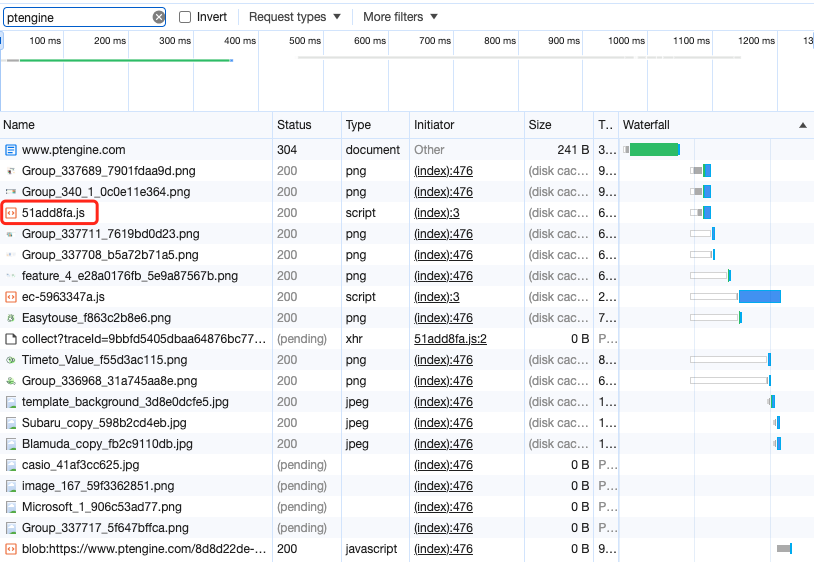Viewport: 814px width, 562px height.
Task: Open the Request types dropdown
Action: pos(294,17)
